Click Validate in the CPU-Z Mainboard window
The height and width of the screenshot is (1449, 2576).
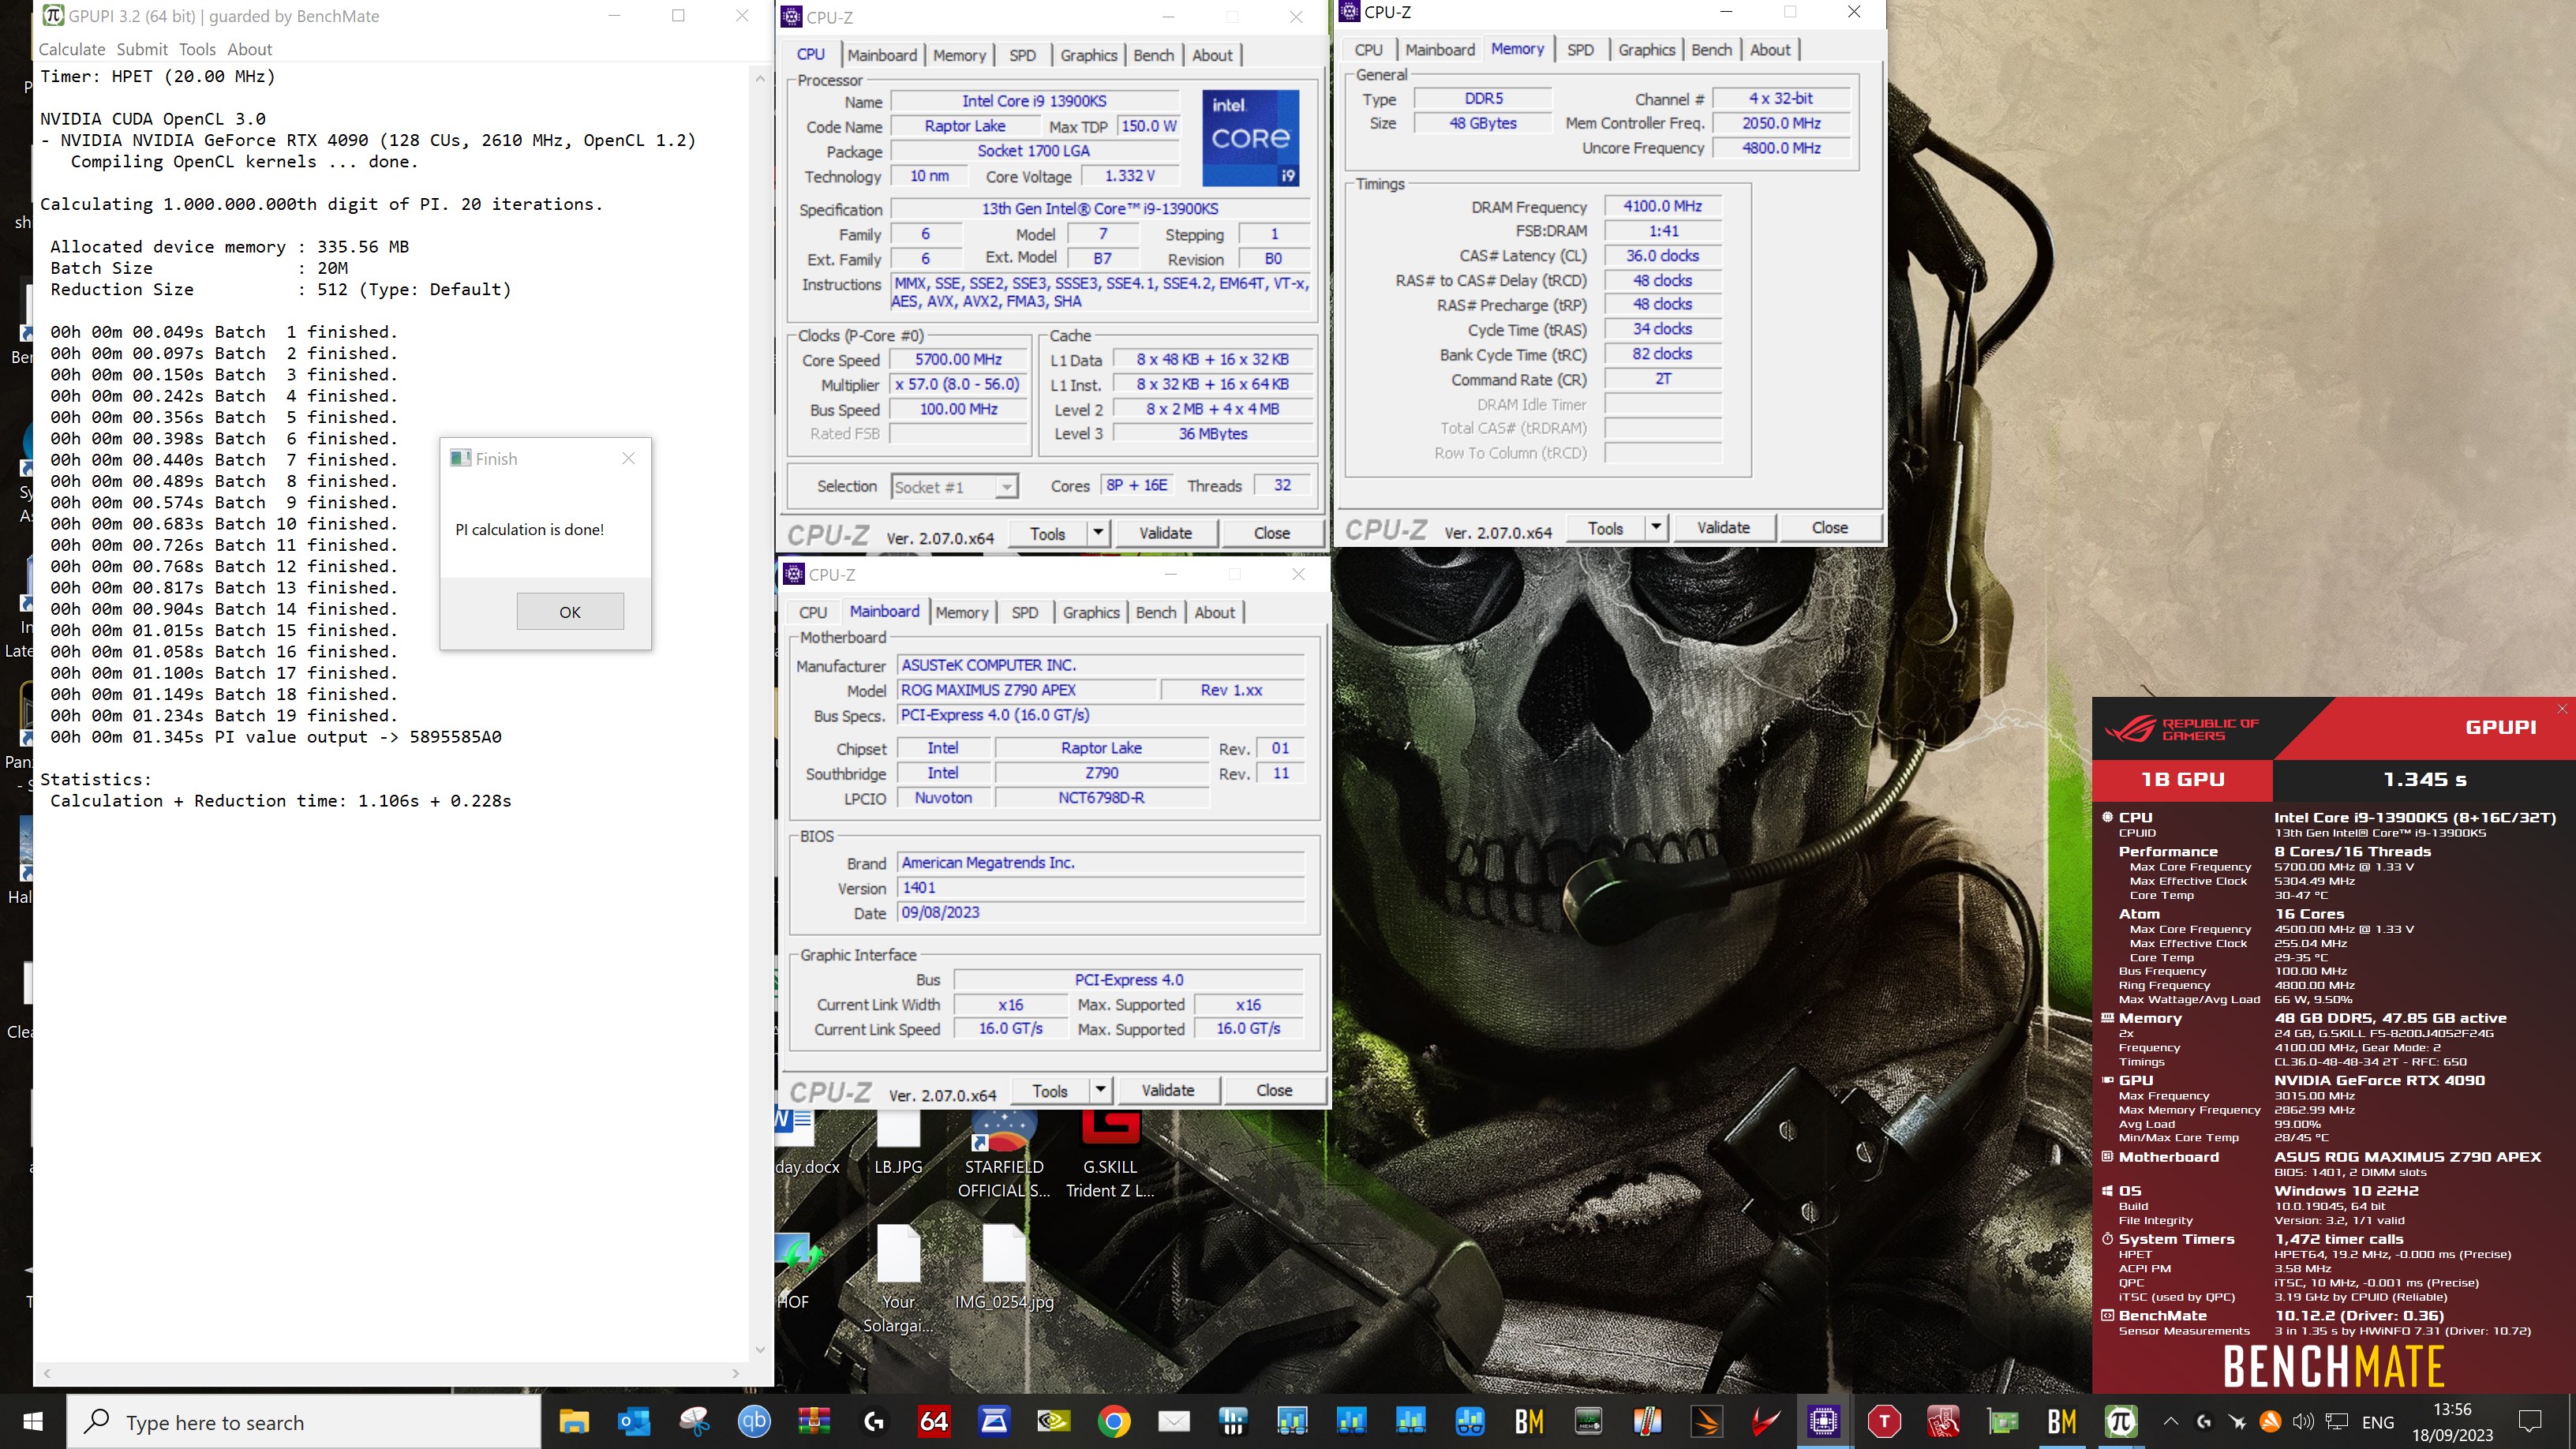1167,1090
